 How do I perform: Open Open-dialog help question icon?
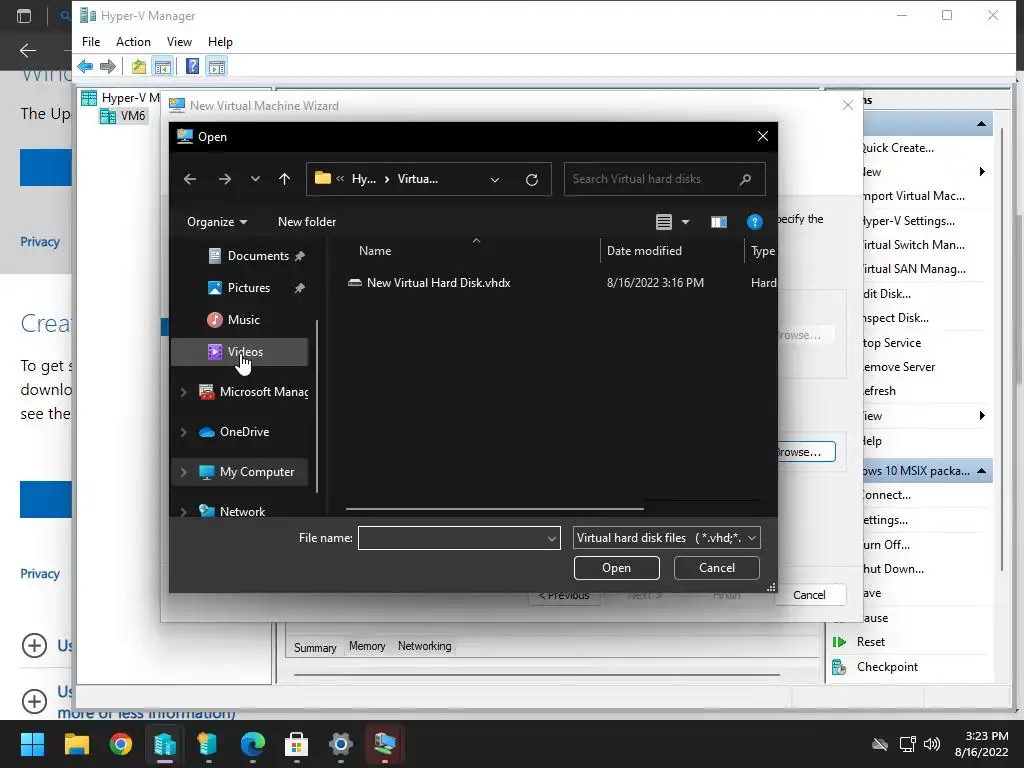pyautogui.click(x=754, y=222)
